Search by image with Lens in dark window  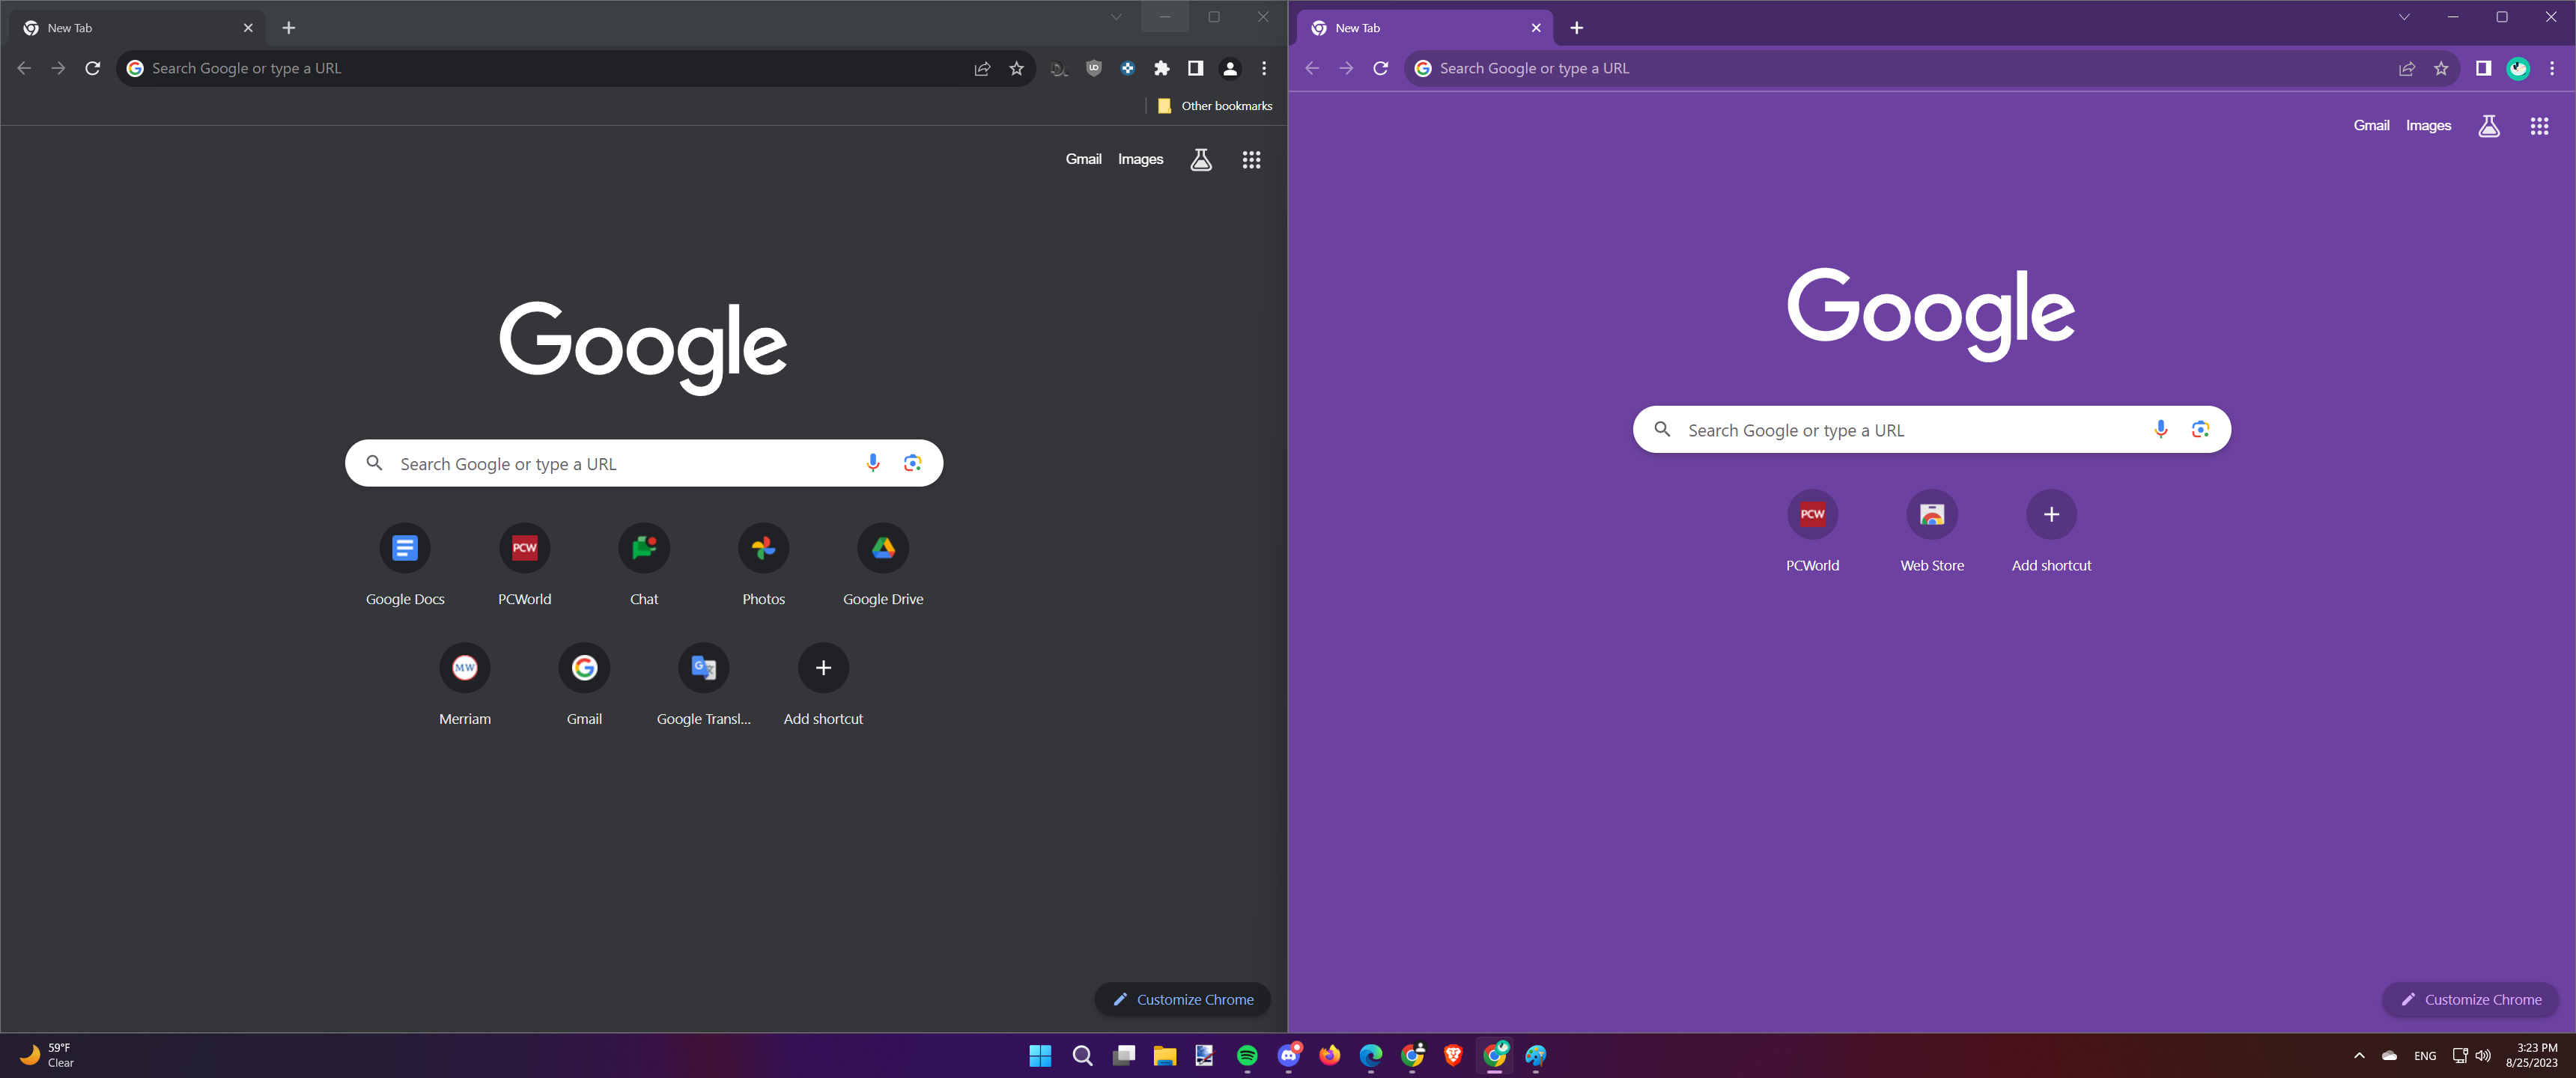pyautogui.click(x=912, y=462)
